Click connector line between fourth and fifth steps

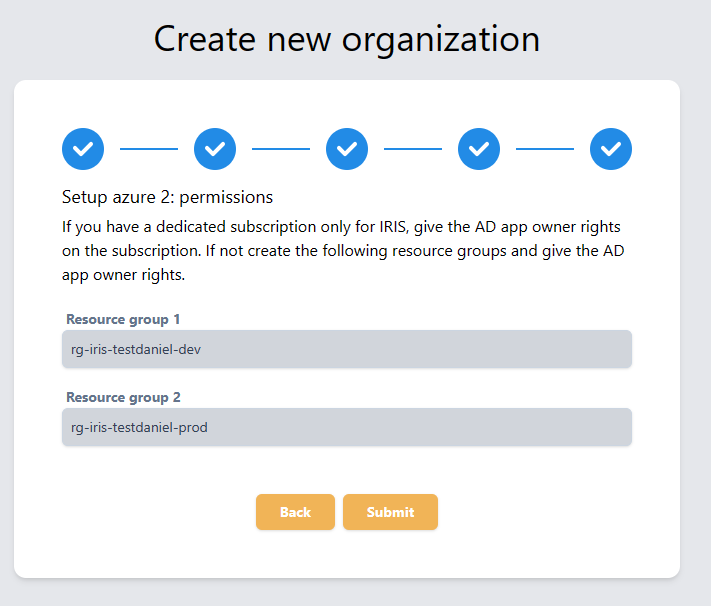[x=545, y=149]
